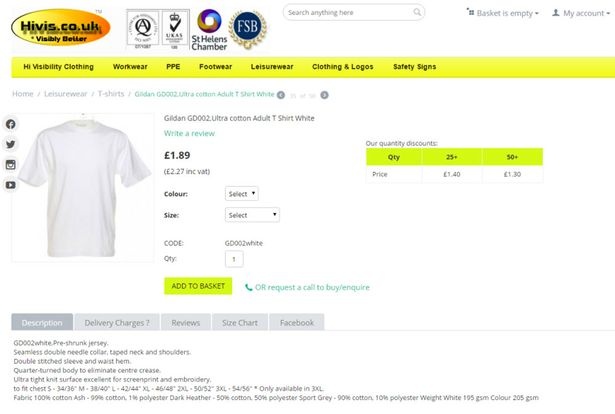Open the Colour select dropdown
615x414 pixels.
coord(242,193)
